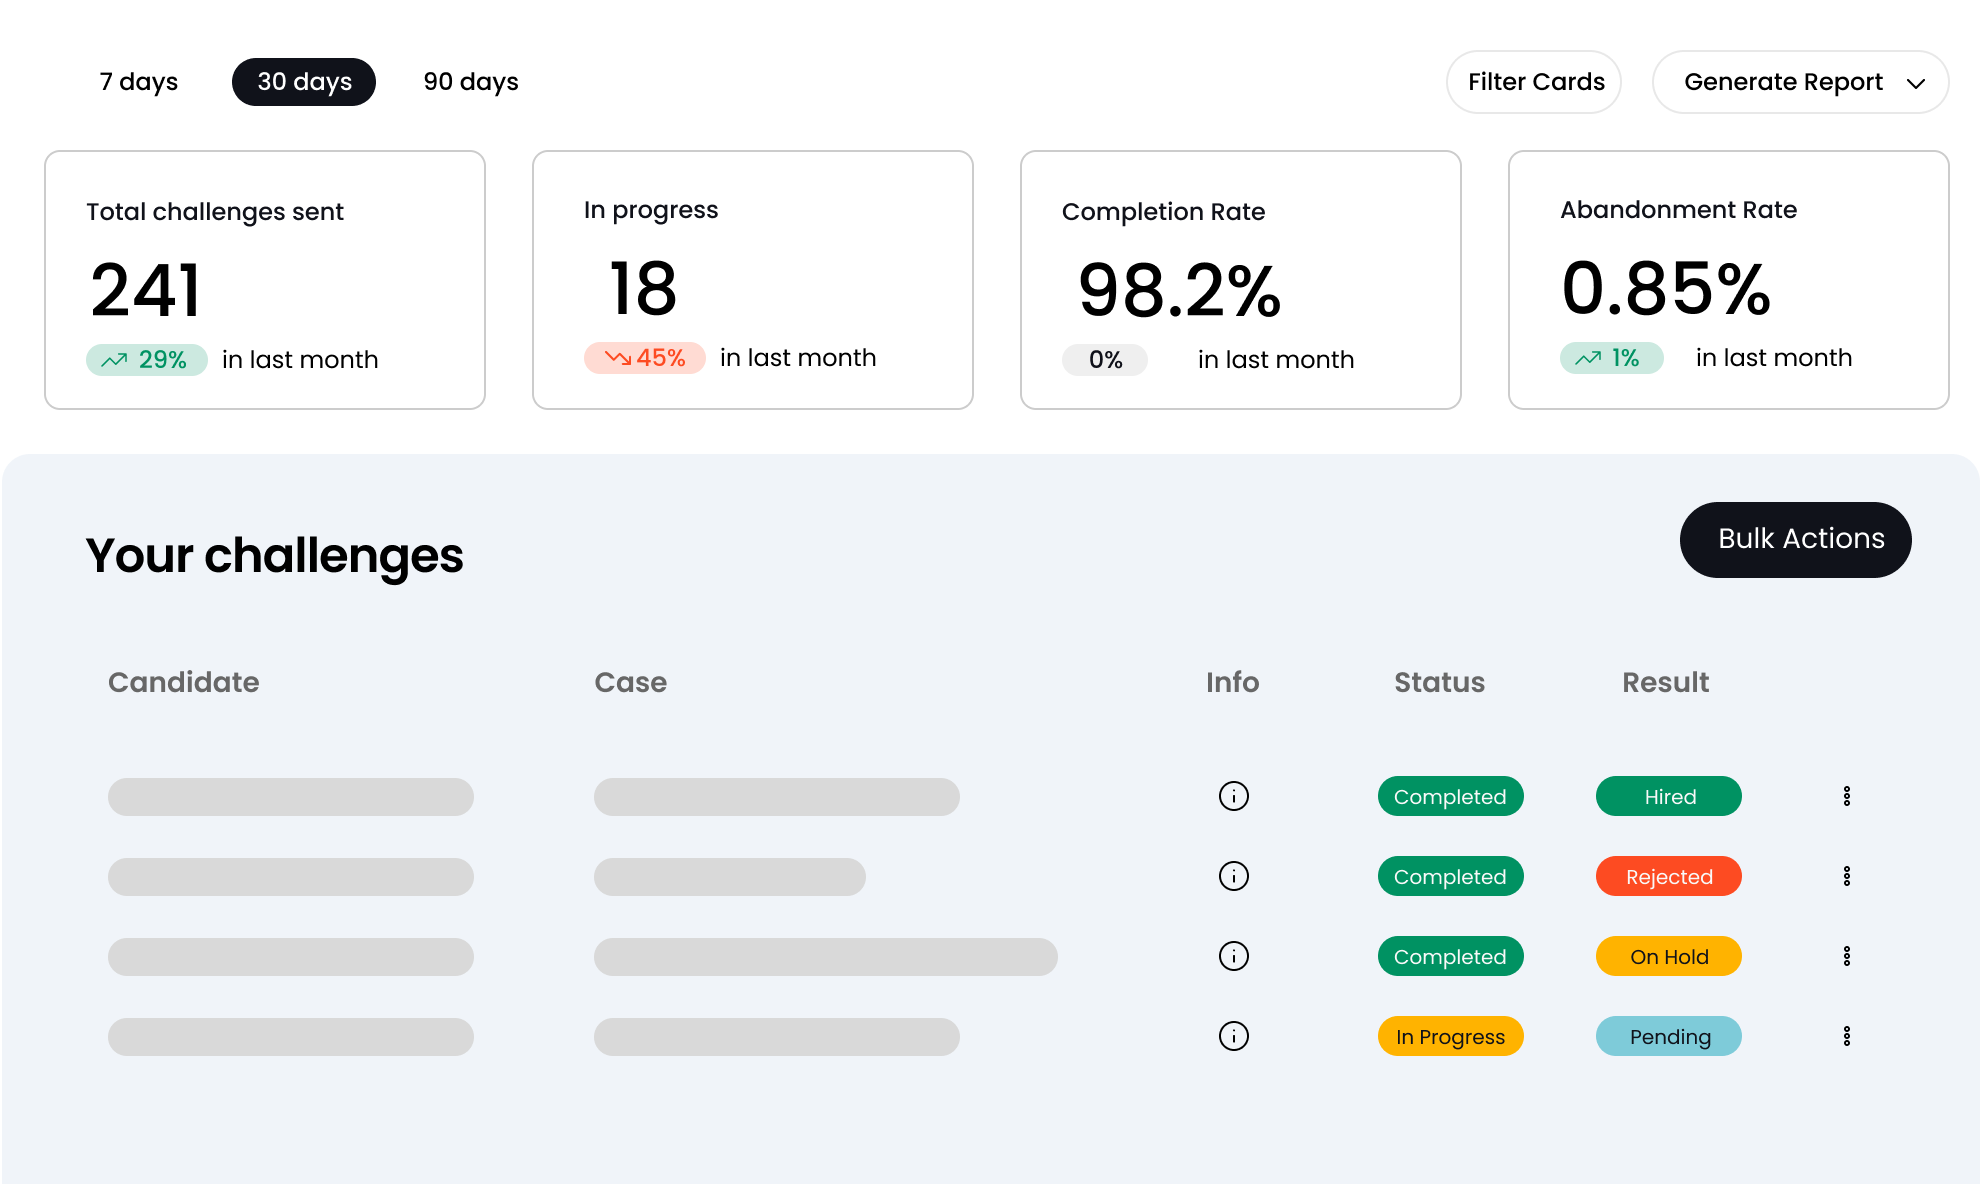Click the In Progress status badge
The image size is (1980, 1184).
(x=1450, y=1036)
